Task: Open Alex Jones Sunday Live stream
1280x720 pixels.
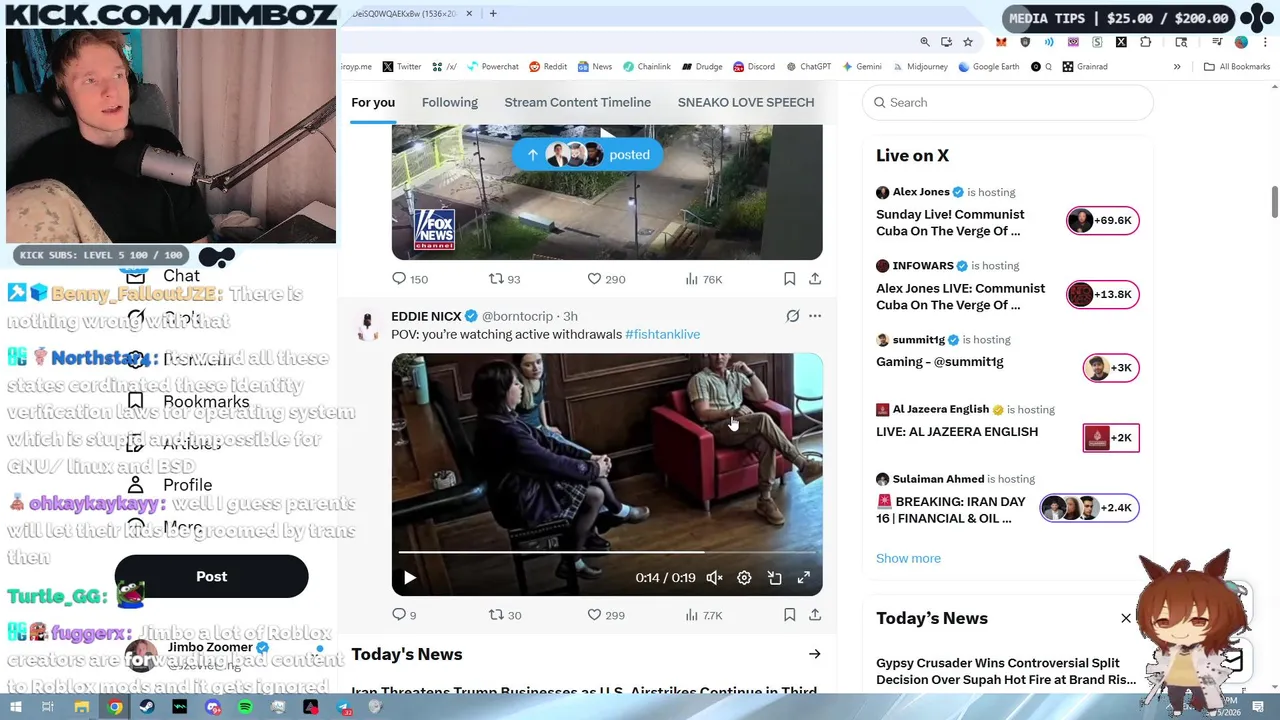Action: [x=1007, y=212]
